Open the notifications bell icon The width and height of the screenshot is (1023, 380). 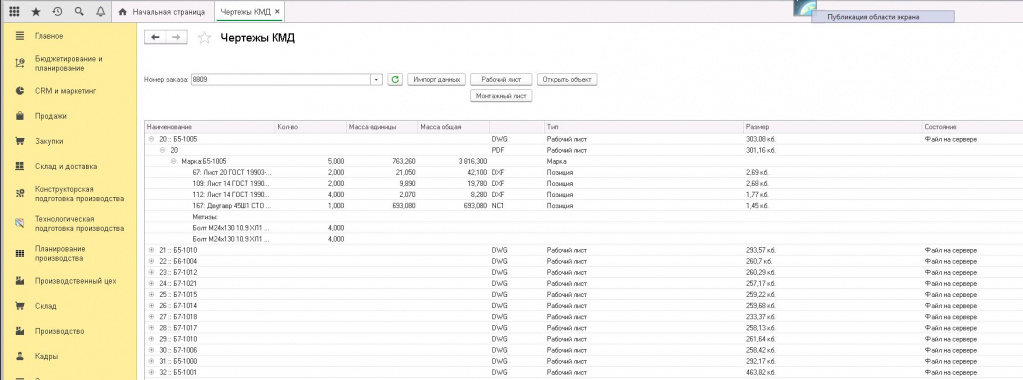100,12
